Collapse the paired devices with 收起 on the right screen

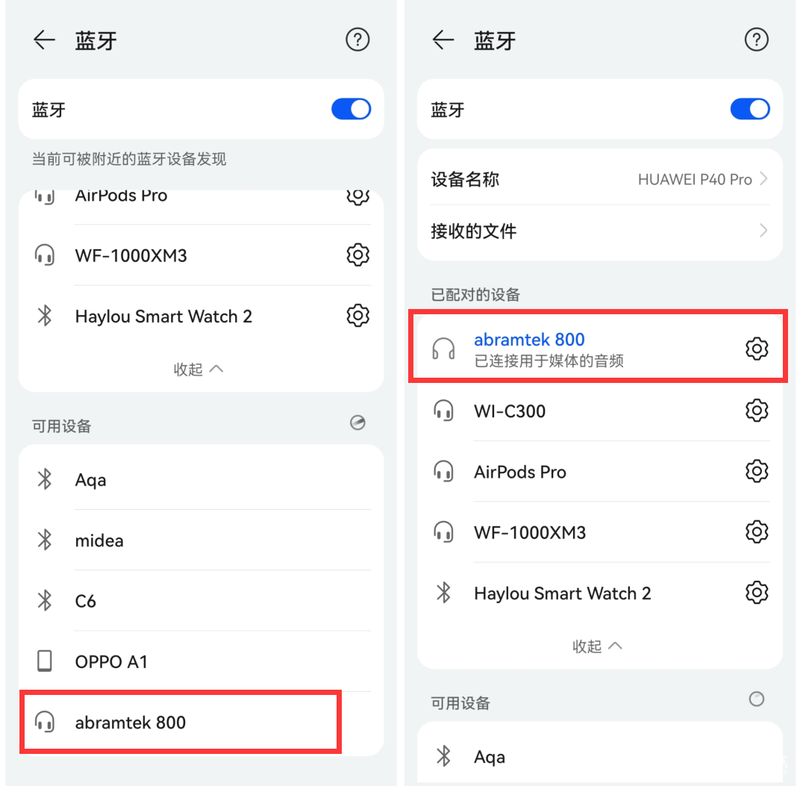tap(597, 646)
